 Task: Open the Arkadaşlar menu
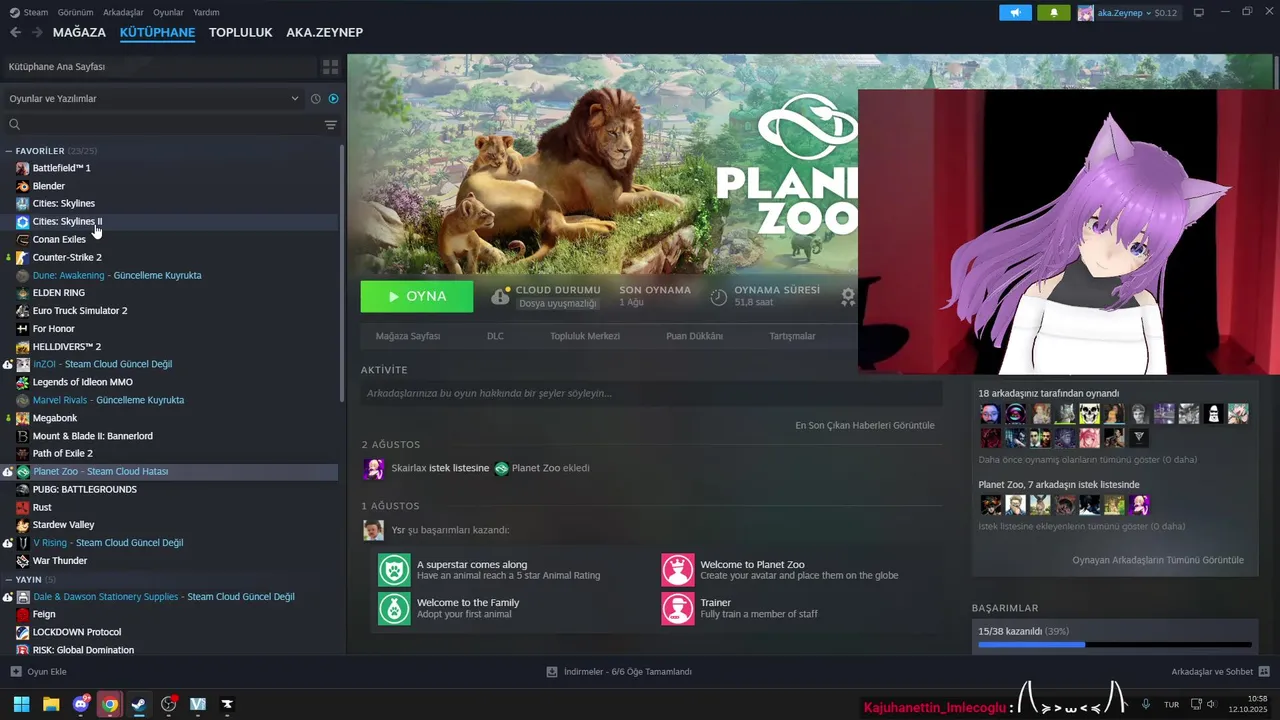[123, 12]
